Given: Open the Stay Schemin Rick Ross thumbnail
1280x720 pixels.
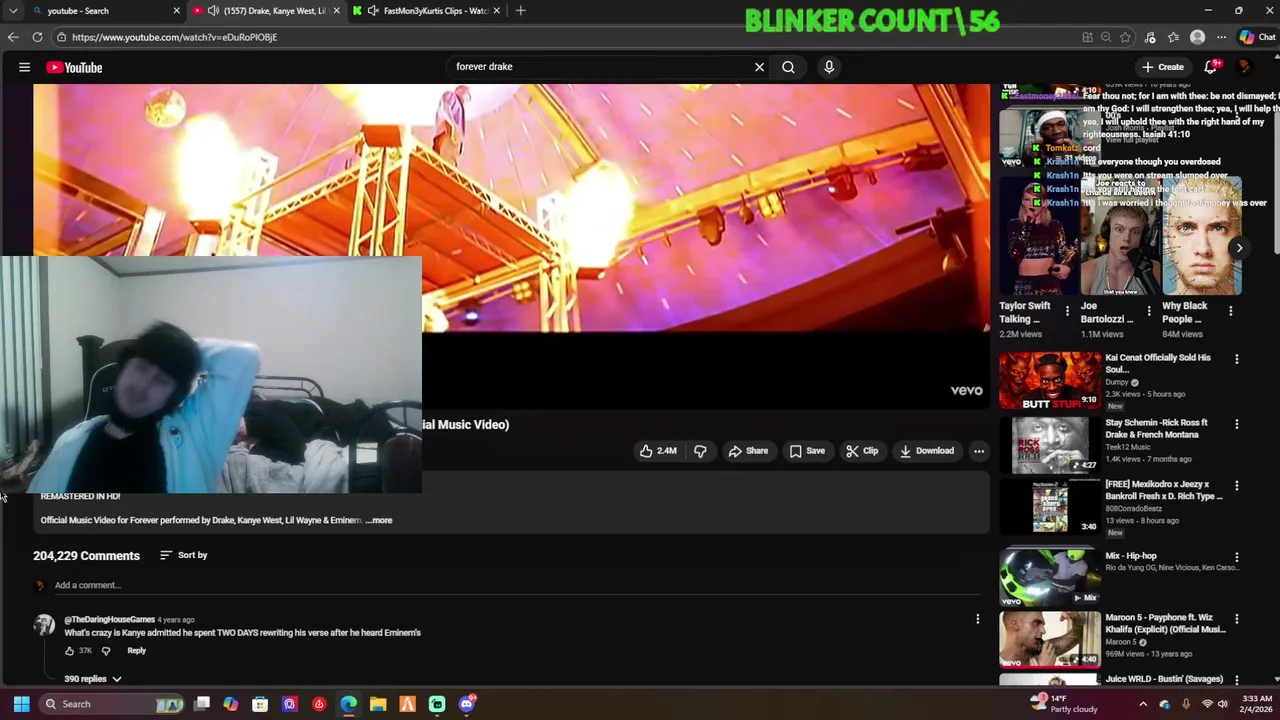Looking at the screenshot, I should [1050, 445].
